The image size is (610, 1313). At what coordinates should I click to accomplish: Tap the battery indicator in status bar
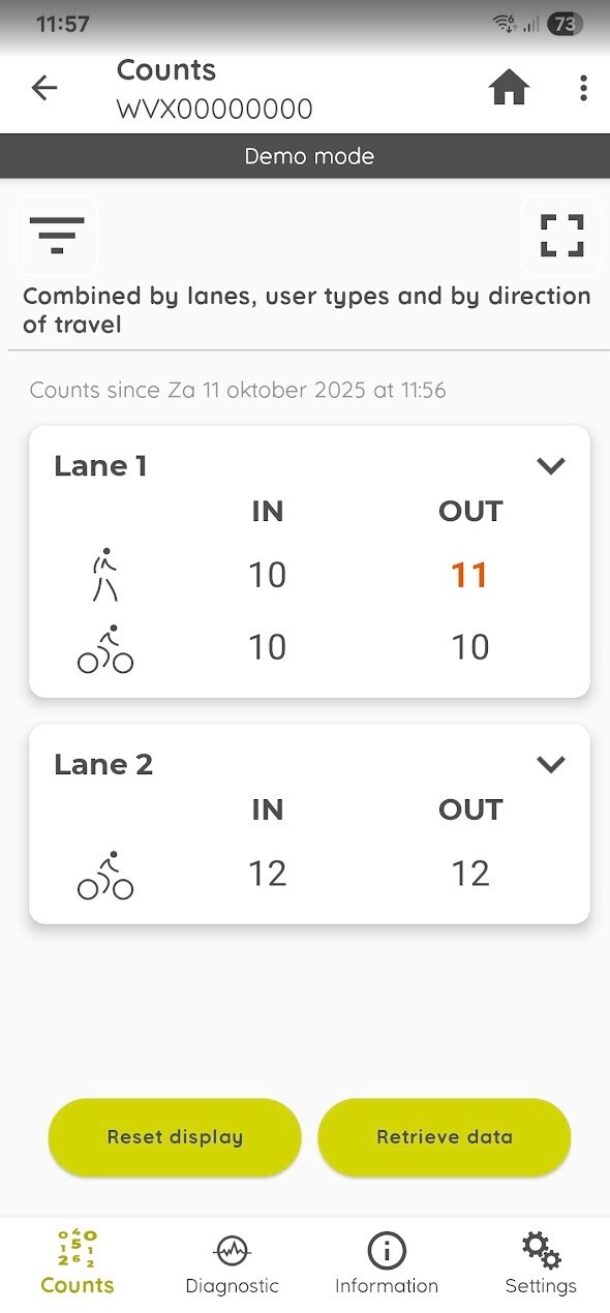tap(565, 24)
